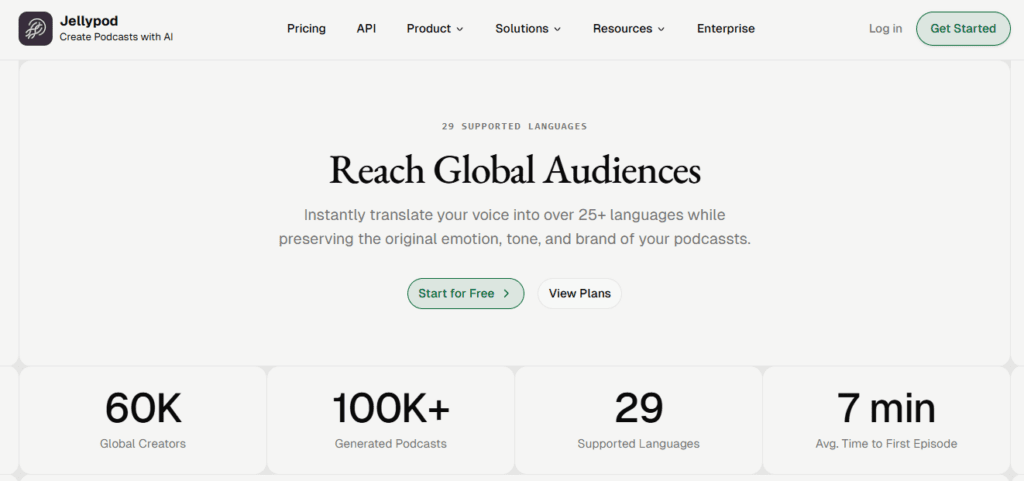This screenshot has width=1024, height=481.
Task: Click the small "29 SUPPORTED LANGUAGES" label above heading
Action: click(514, 127)
